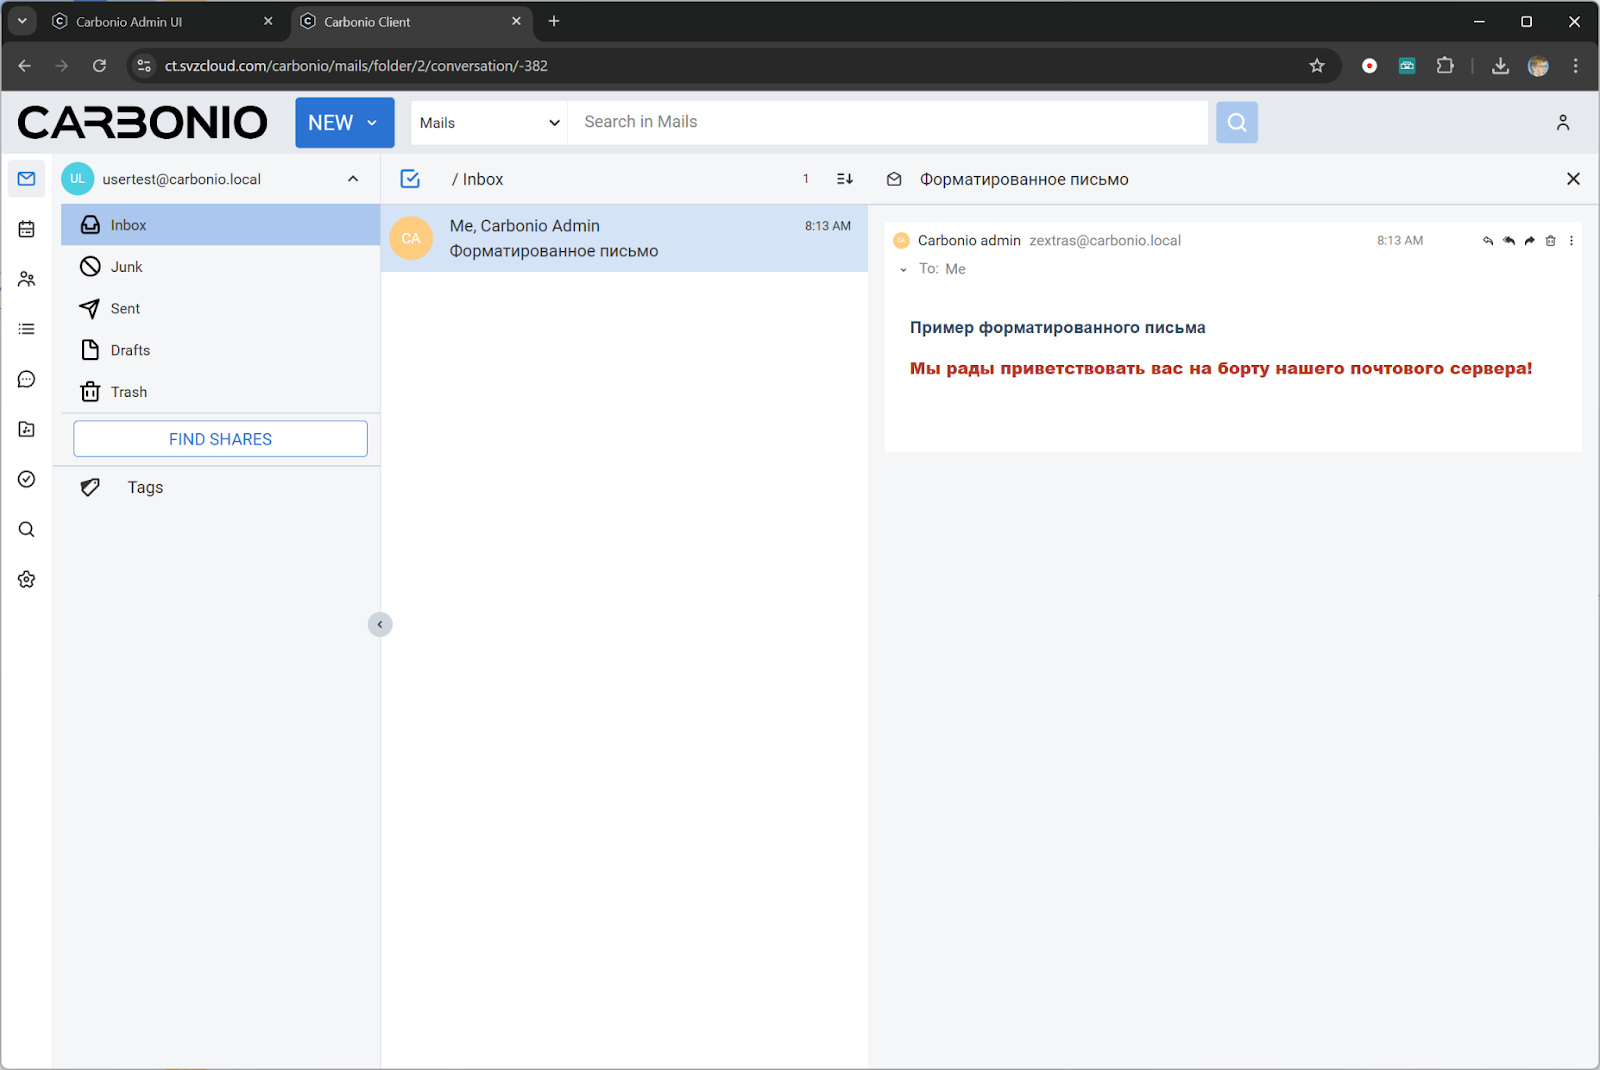Screen dimensions: 1600x1070
Task: Go back using the browser back arrow
Action: coord(25,66)
